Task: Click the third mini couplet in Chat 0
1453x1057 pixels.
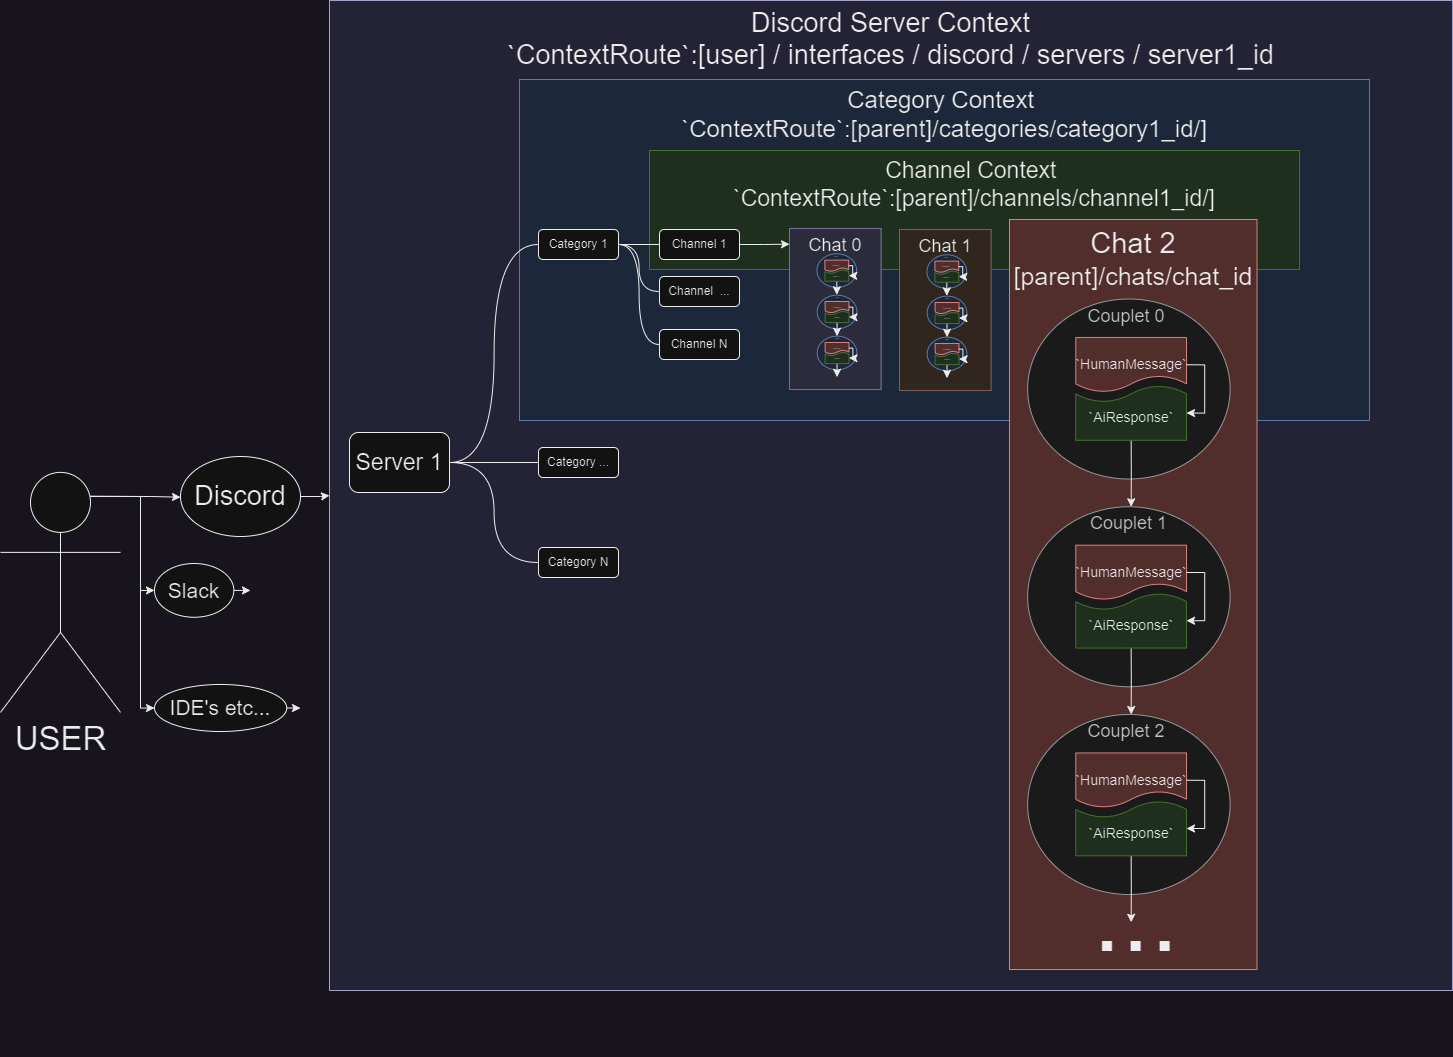Action: point(837,353)
